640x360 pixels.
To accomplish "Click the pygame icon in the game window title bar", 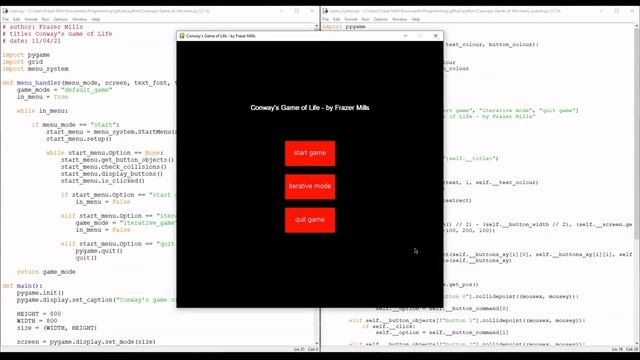I will (182, 36).
